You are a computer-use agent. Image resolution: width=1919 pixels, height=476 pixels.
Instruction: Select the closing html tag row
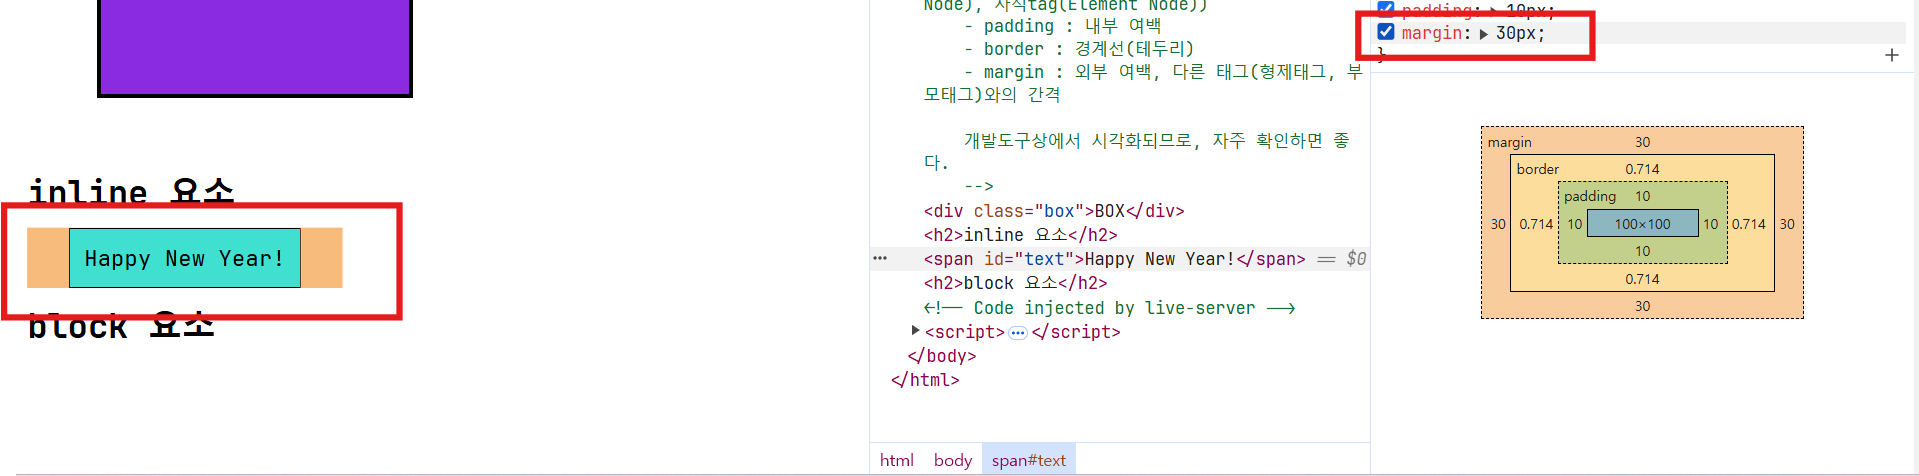925,380
